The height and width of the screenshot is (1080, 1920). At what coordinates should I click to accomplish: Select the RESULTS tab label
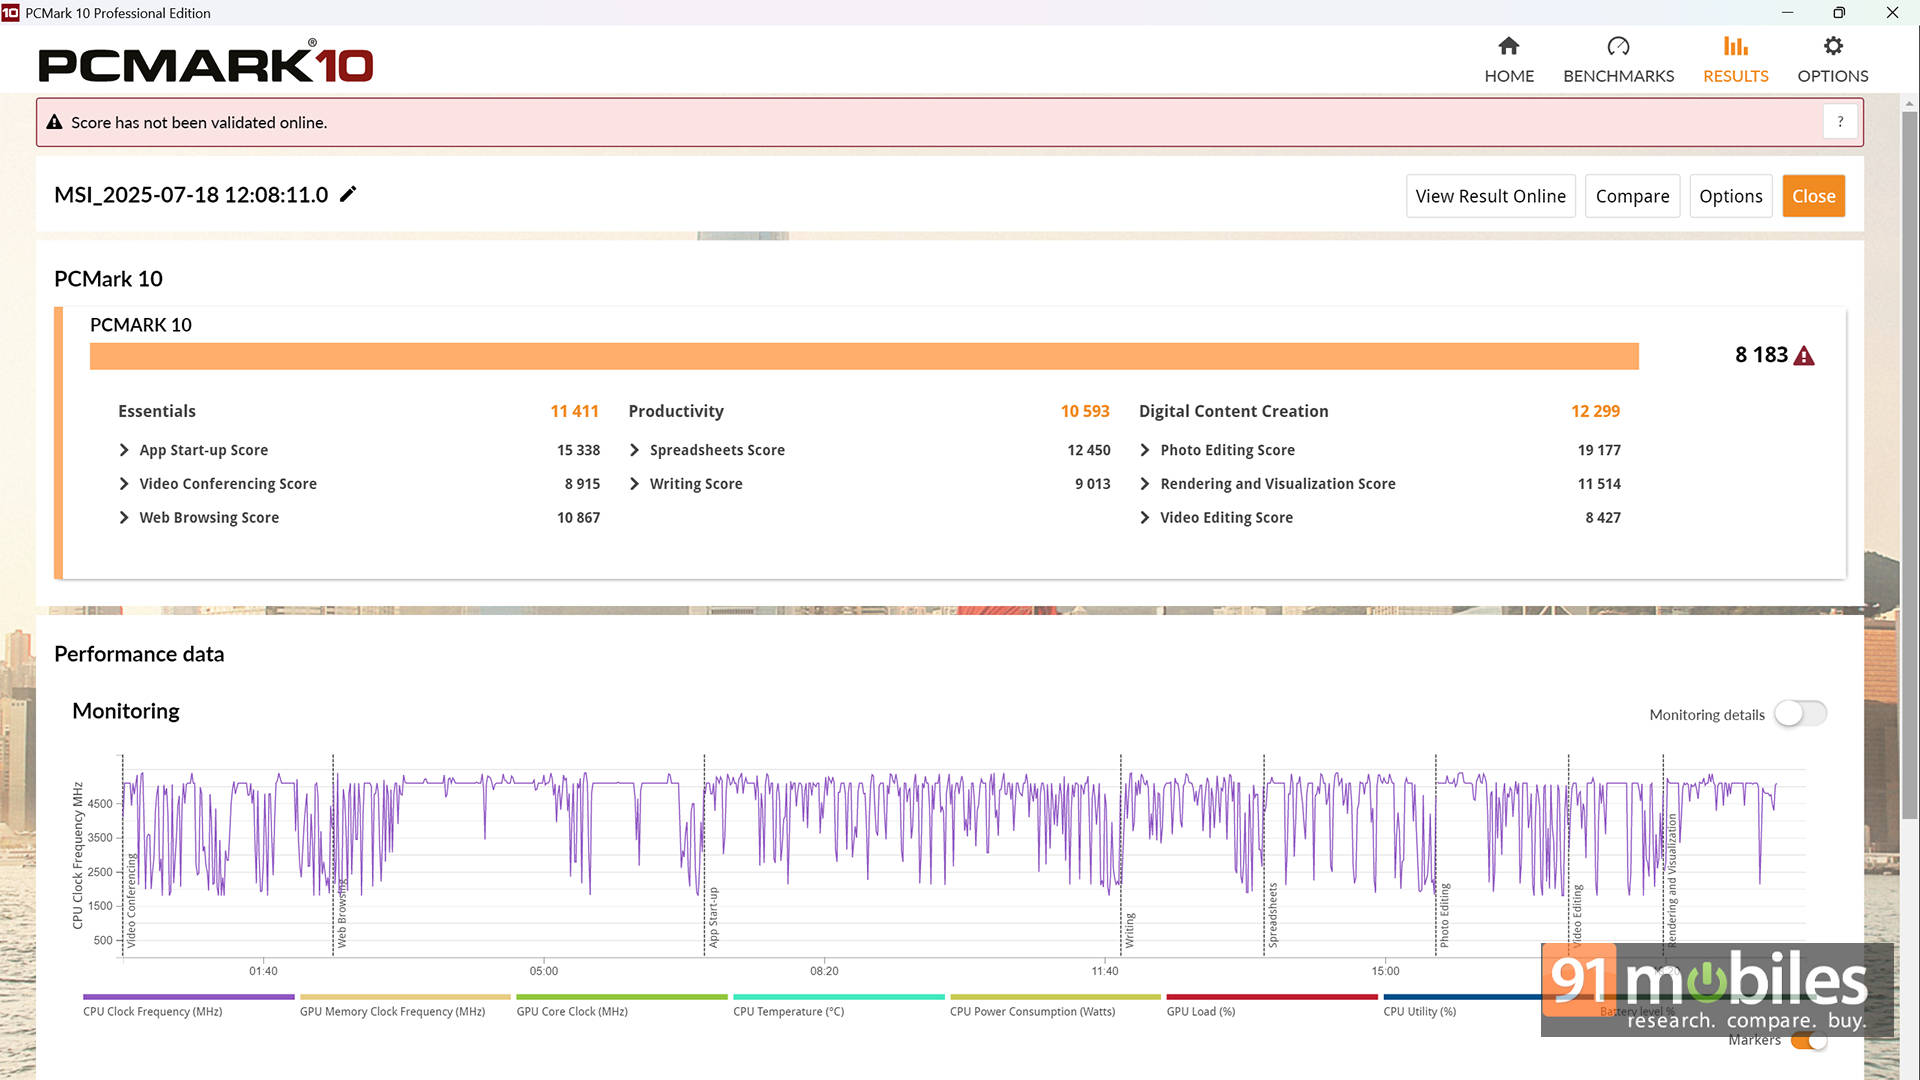coord(1736,76)
